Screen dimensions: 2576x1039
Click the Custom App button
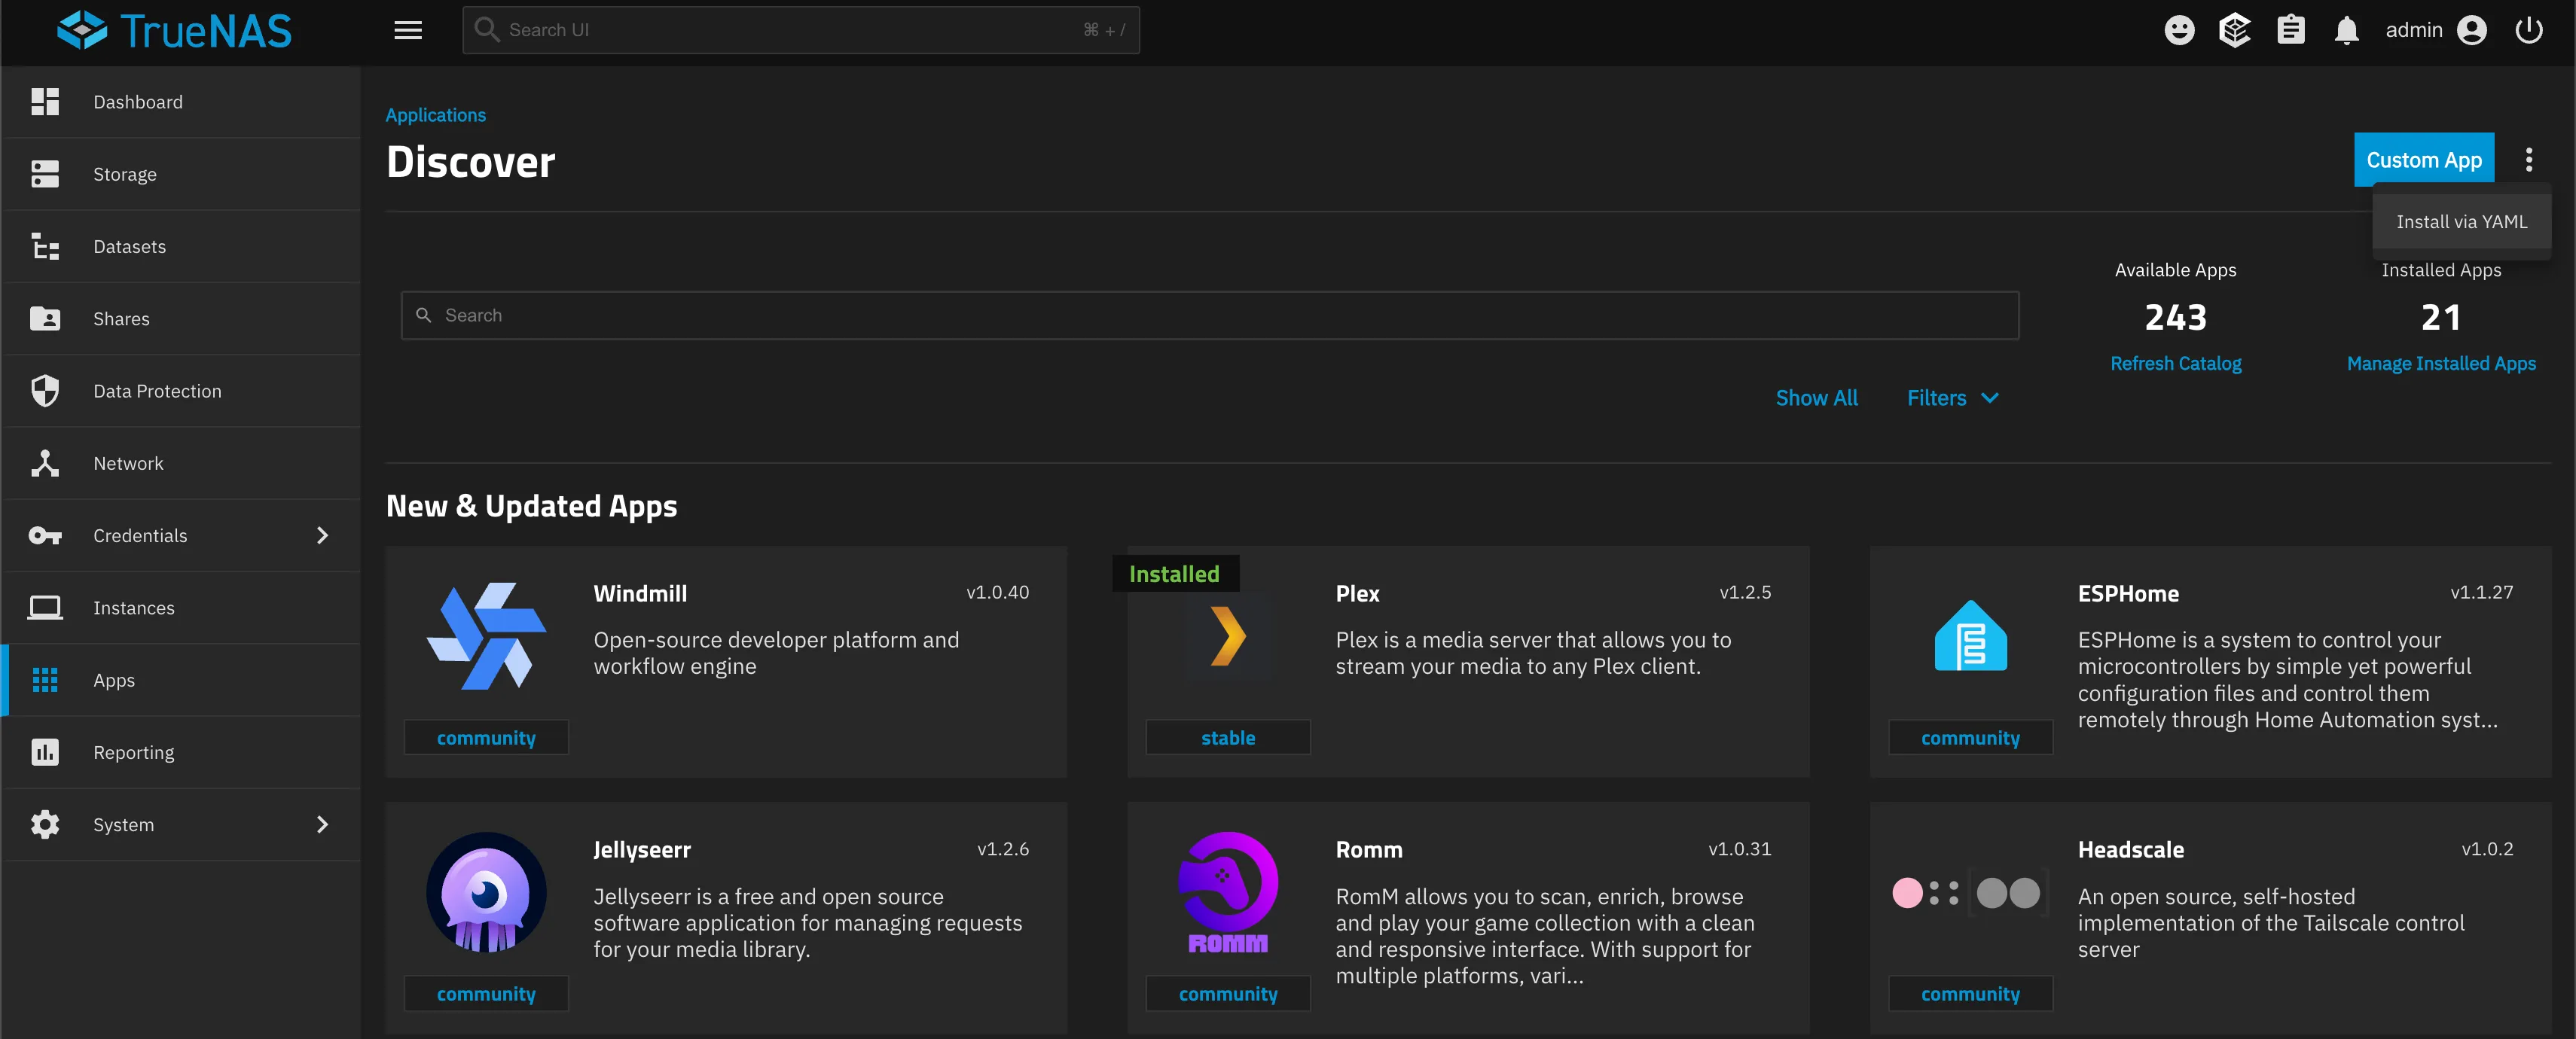pyautogui.click(x=2423, y=160)
